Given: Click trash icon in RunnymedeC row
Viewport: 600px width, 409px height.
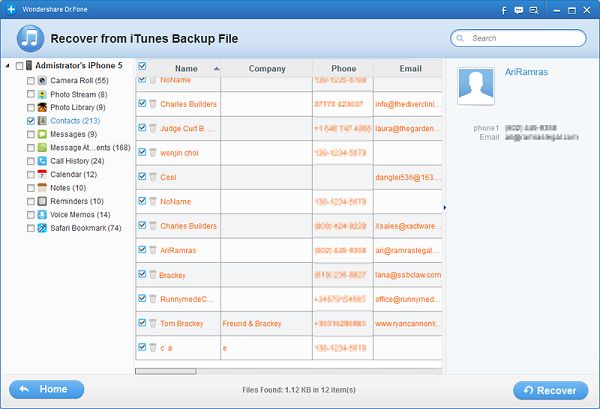Looking at the screenshot, I should coord(153,299).
